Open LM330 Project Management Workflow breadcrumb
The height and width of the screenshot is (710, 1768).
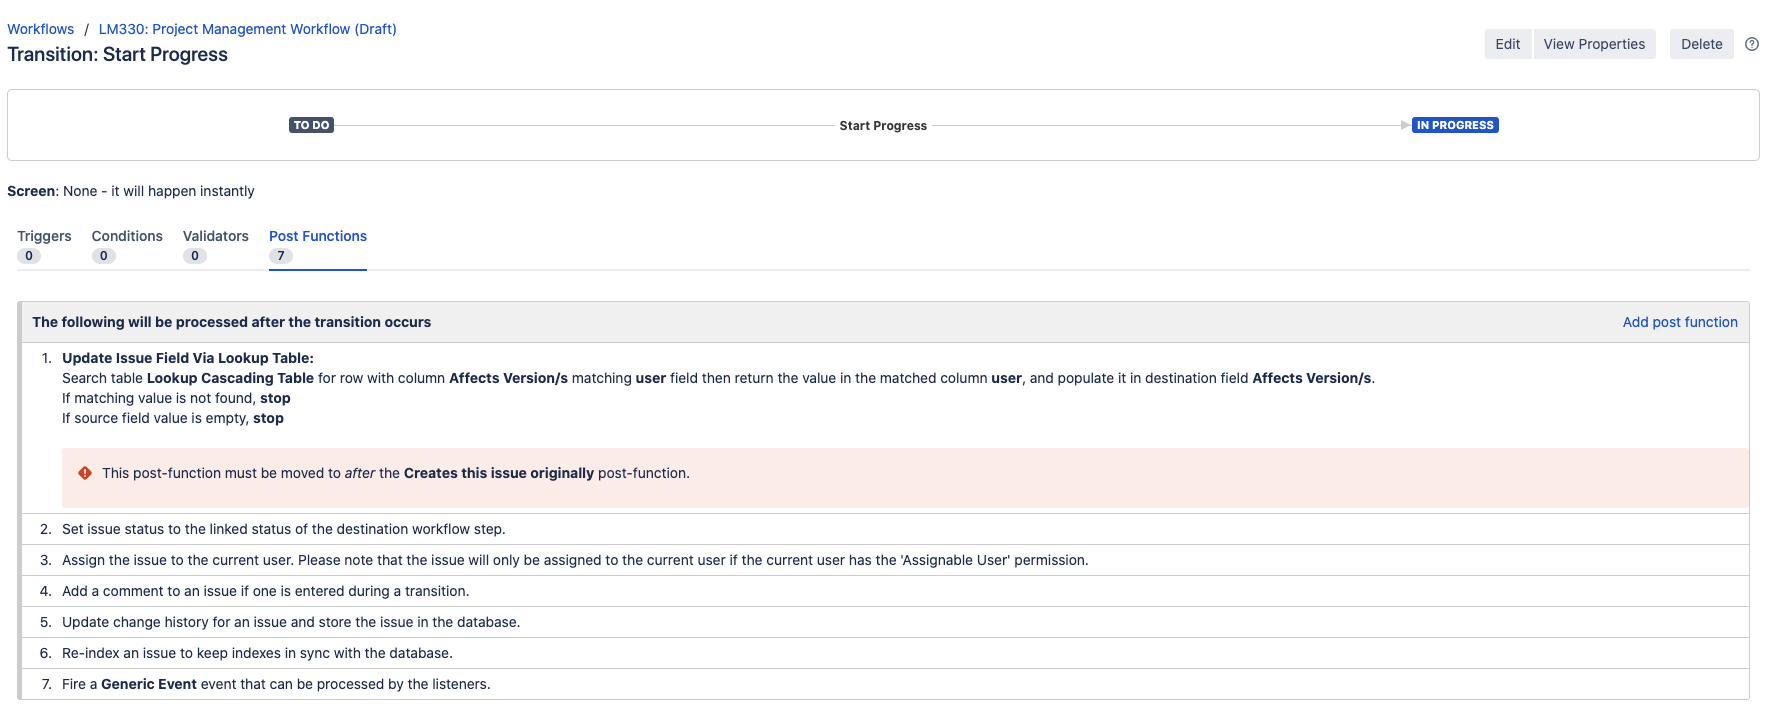point(247,29)
